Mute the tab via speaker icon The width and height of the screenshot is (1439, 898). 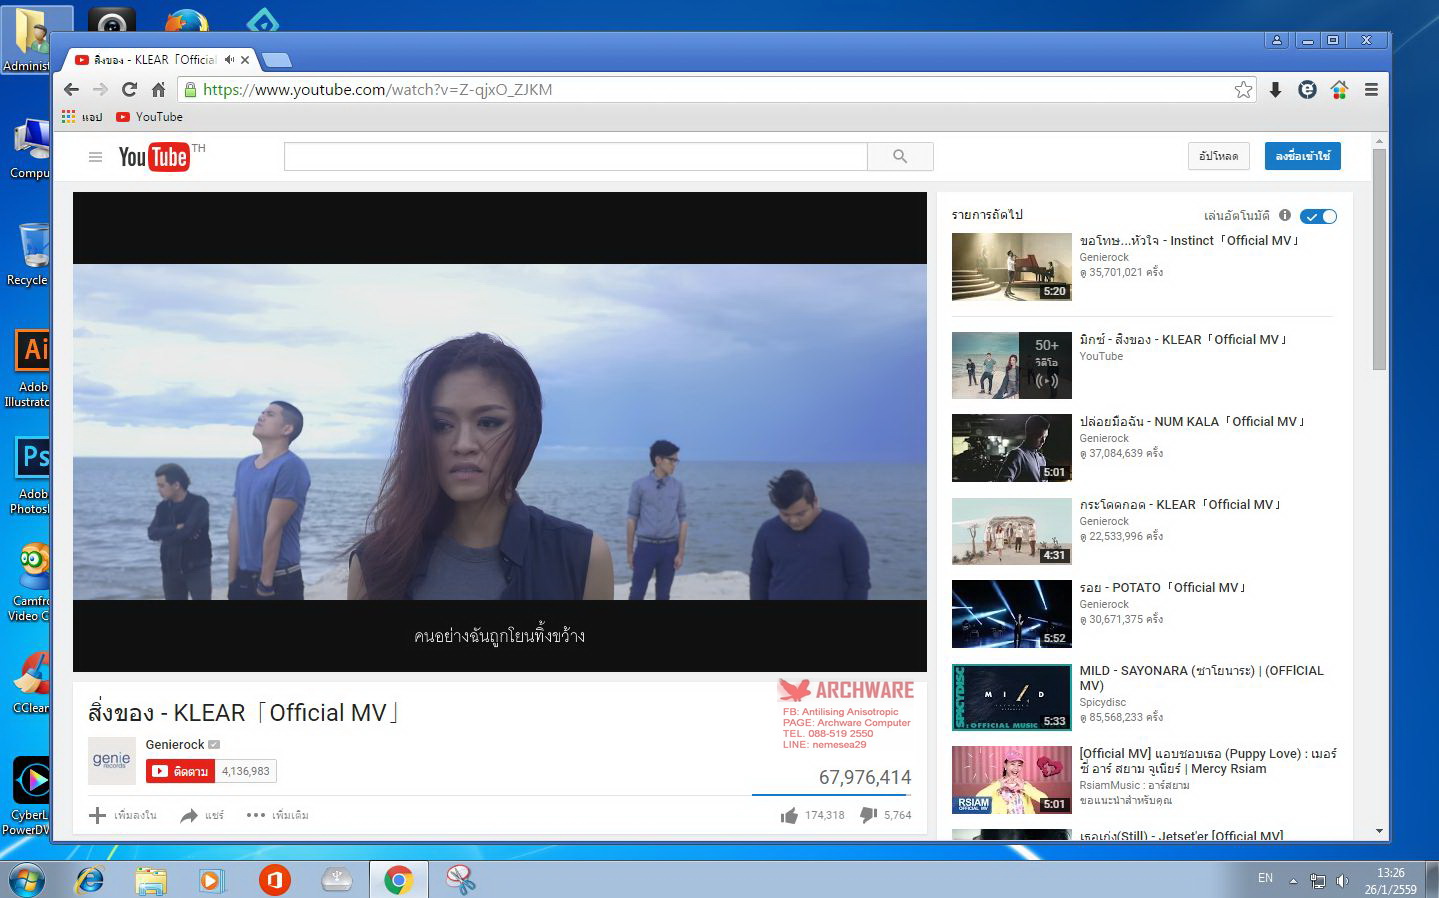[x=229, y=60]
